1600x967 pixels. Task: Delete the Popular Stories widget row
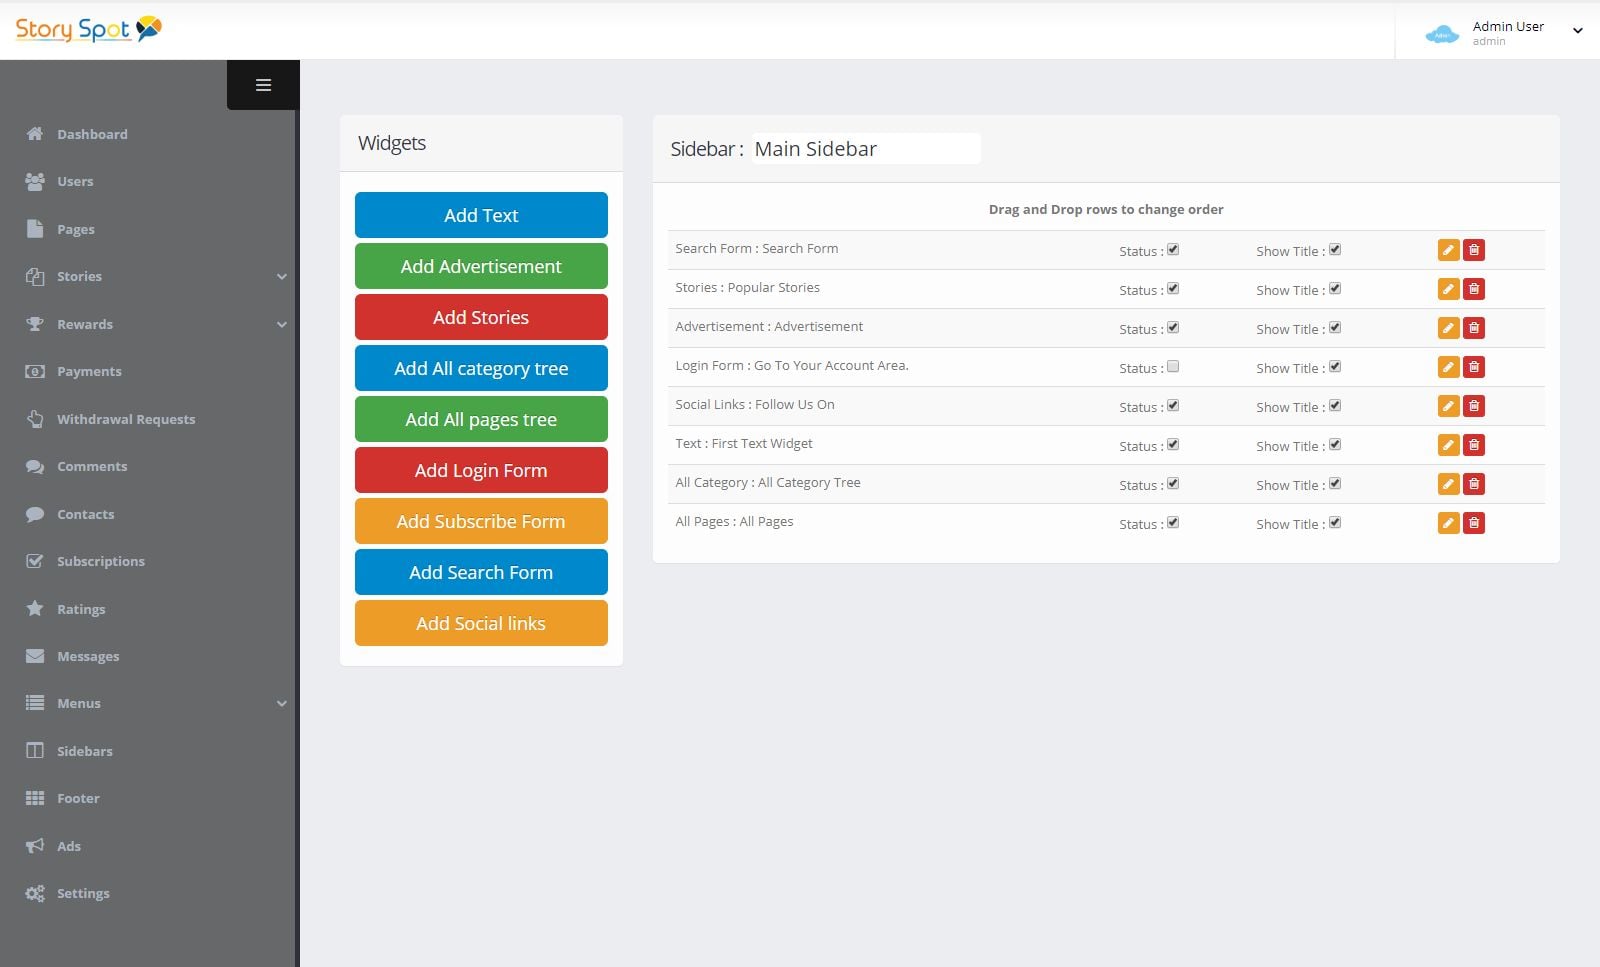coord(1474,289)
